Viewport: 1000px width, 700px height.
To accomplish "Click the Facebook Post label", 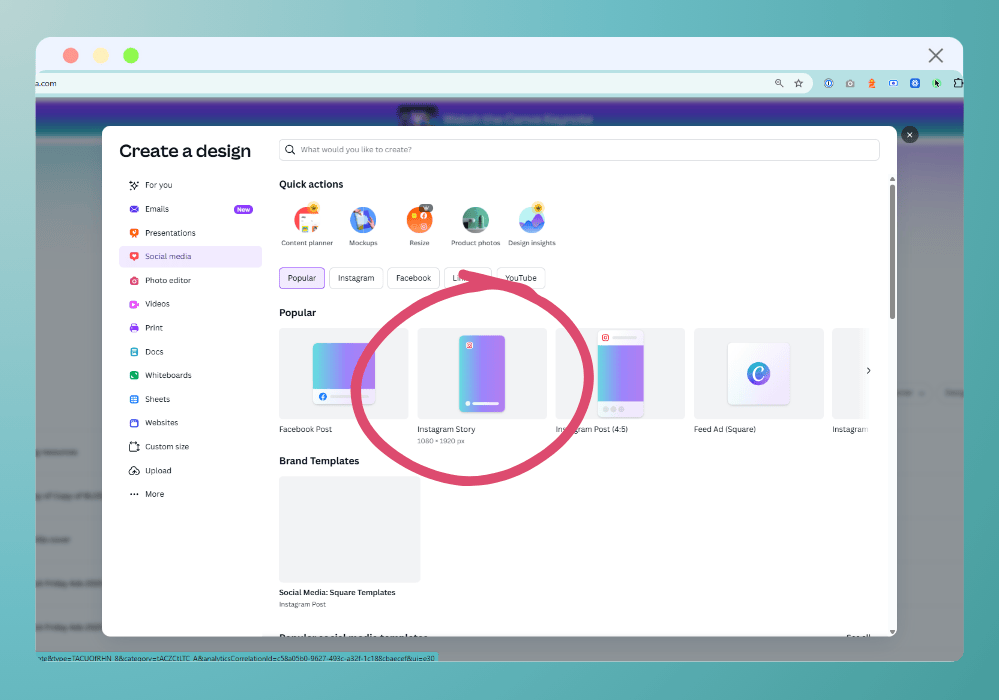I will click(305, 429).
